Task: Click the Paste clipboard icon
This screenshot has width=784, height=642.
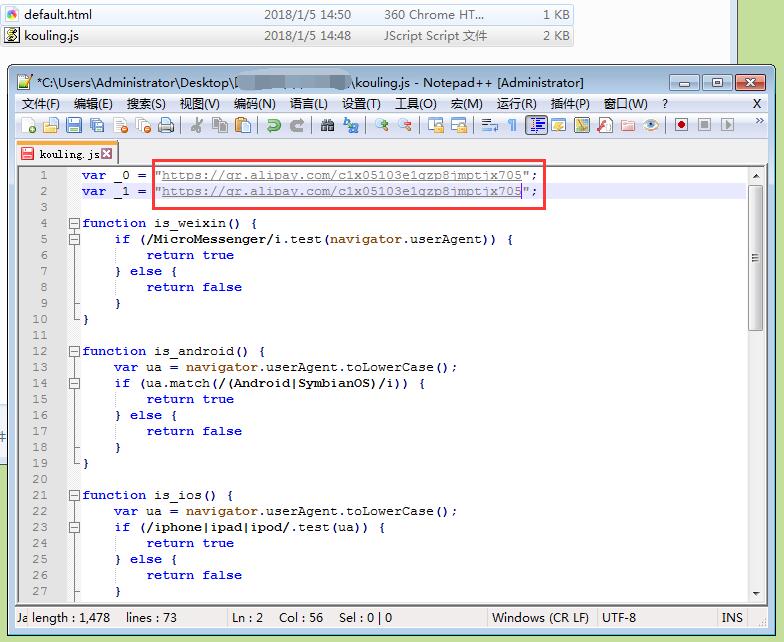Action: (242, 125)
